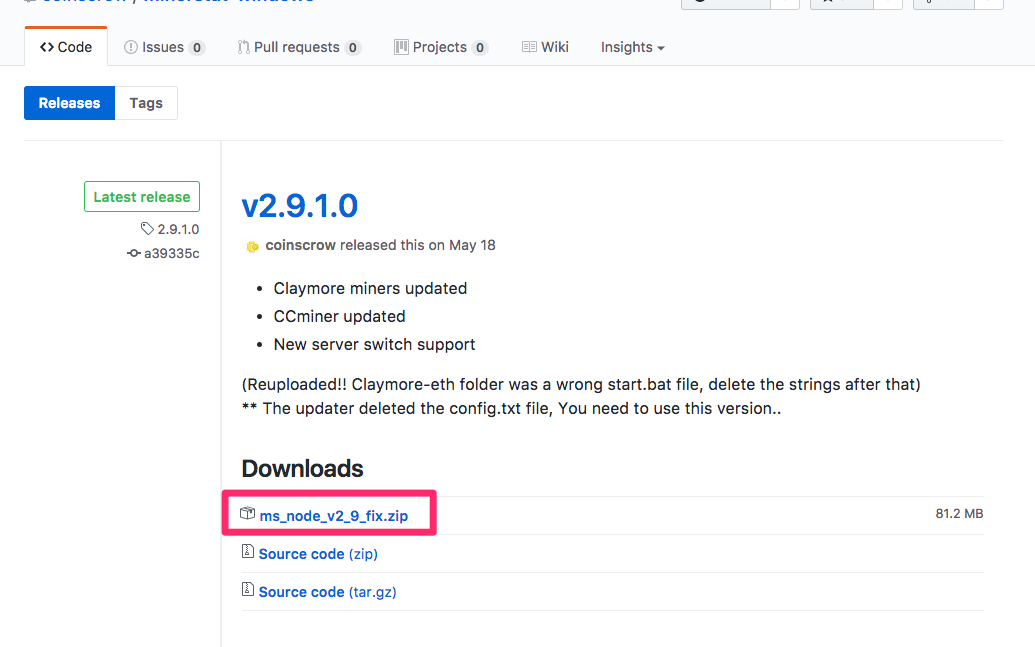Click the package icon beside ms_node_v2_9_fix.zip
This screenshot has height=647, width=1035.
(x=247, y=514)
